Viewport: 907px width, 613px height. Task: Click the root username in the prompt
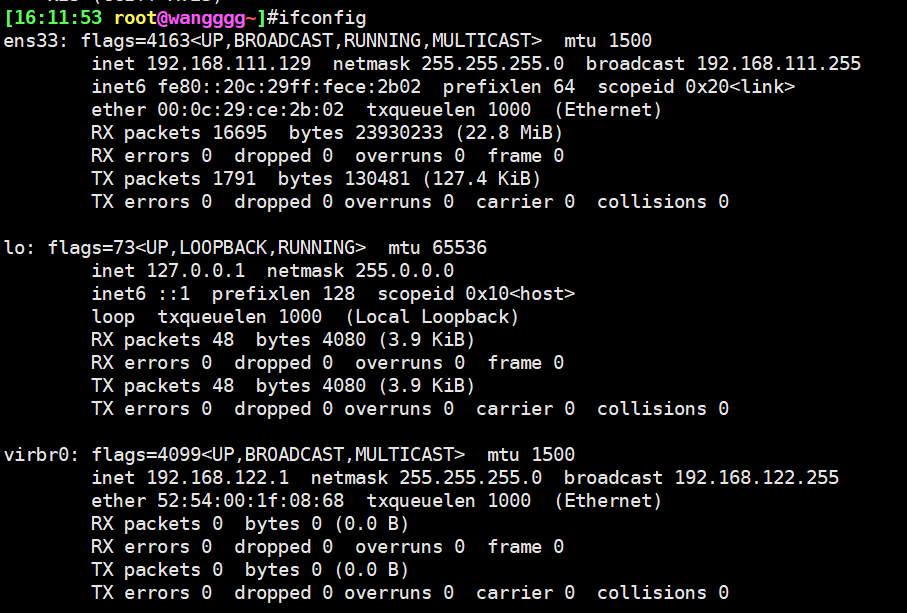[x=136, y=18]
